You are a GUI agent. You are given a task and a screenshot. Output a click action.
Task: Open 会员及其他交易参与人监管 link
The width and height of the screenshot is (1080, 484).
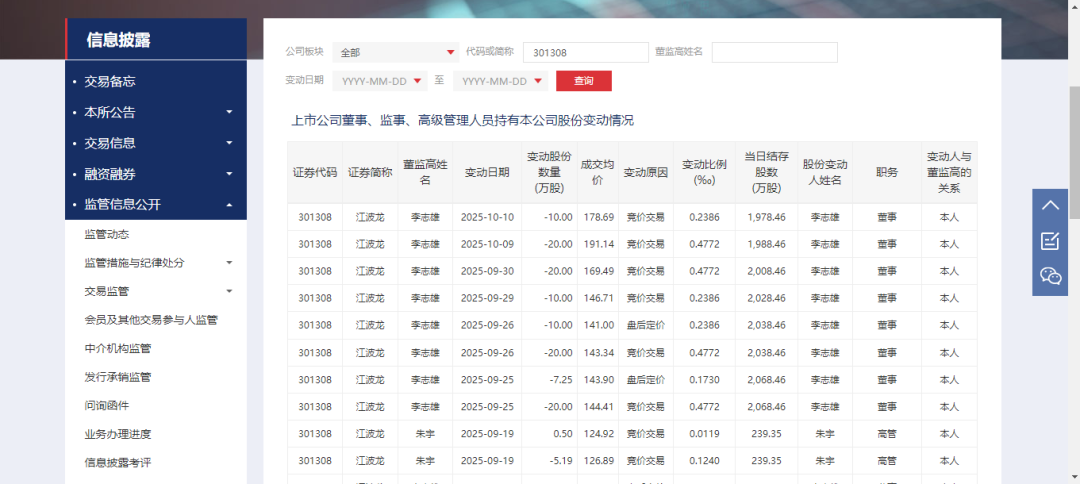pos(151,320)
